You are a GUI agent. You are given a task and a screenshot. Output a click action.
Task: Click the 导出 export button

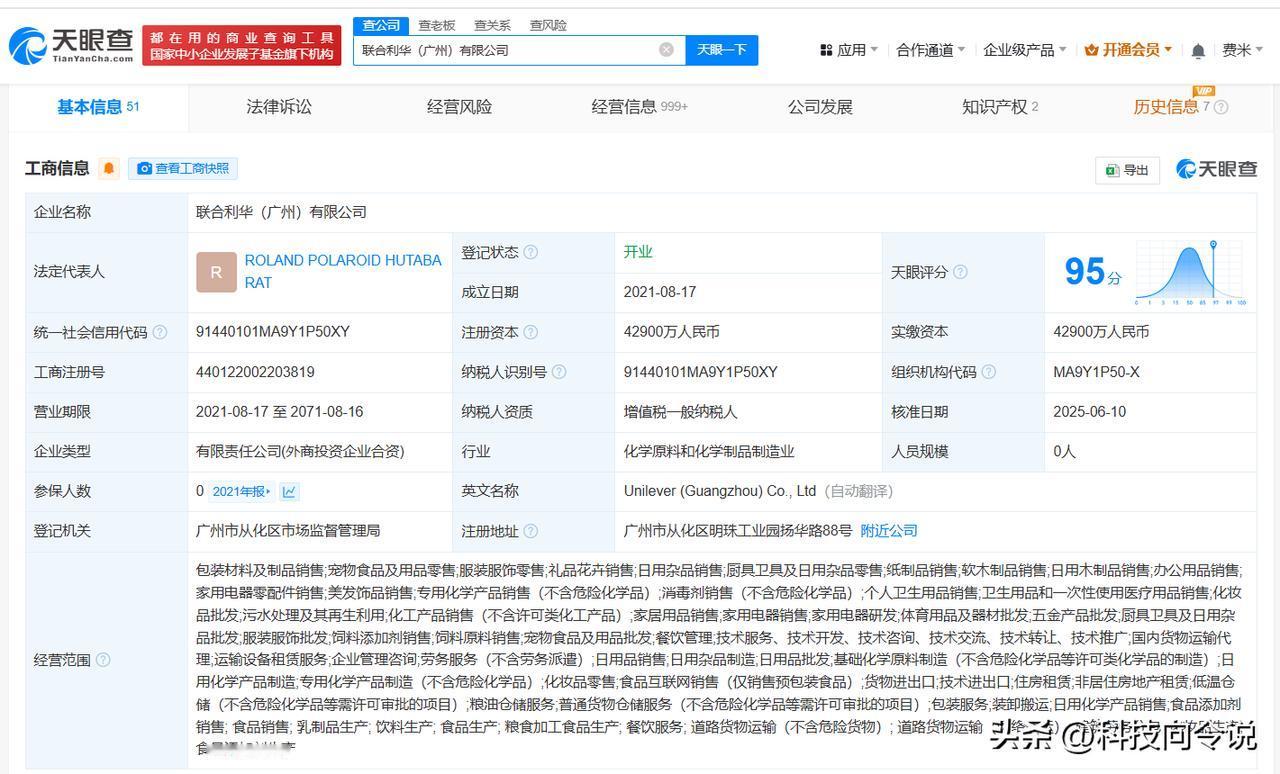click(1127, 170)
